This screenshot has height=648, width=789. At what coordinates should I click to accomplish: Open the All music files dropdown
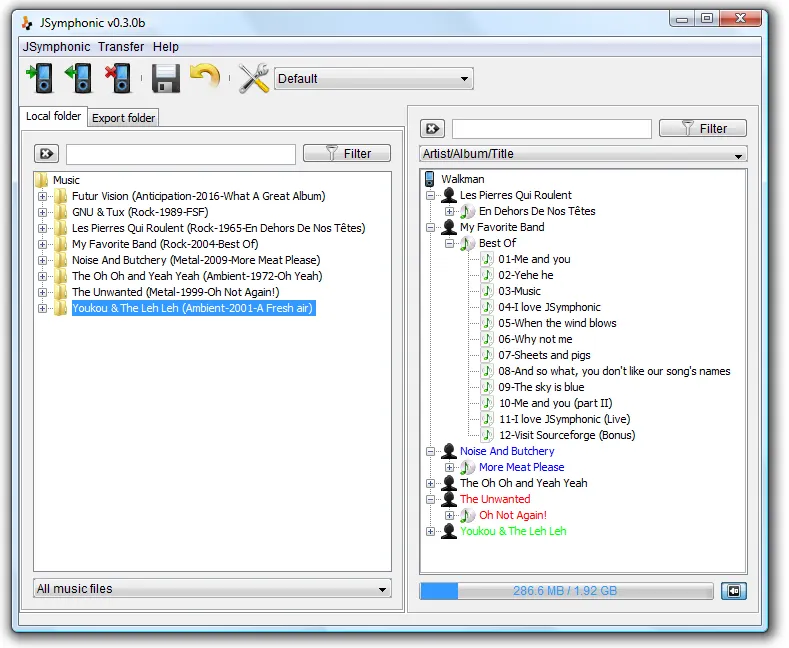[x=212, y=589]
